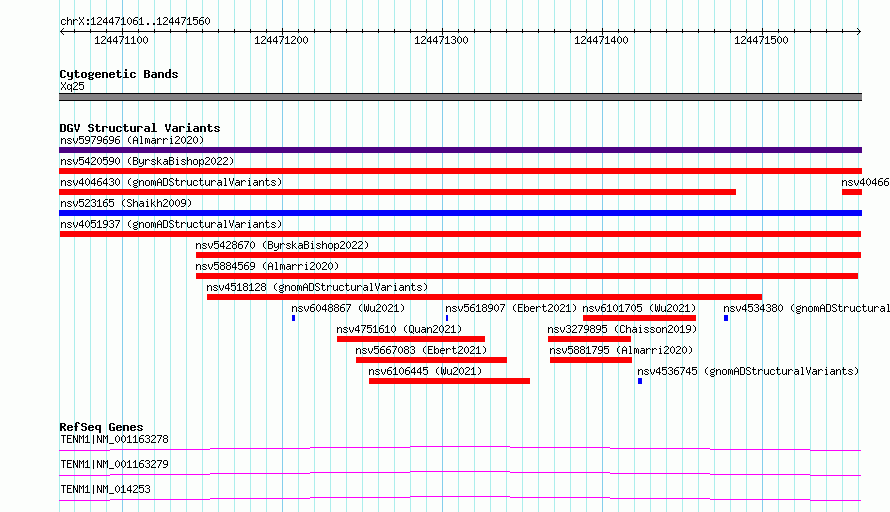
Task: Click the small blue nsv6048867 (Wu2021) marker
Action: (x=293, y=318)
